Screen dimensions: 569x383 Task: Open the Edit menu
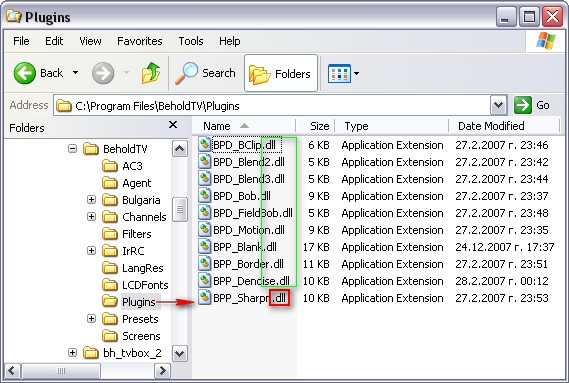coord(54,41)
